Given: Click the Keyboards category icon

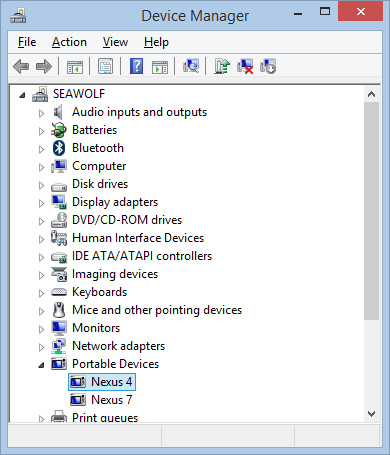Looking at the screenshot, I should tap(59, 292).
